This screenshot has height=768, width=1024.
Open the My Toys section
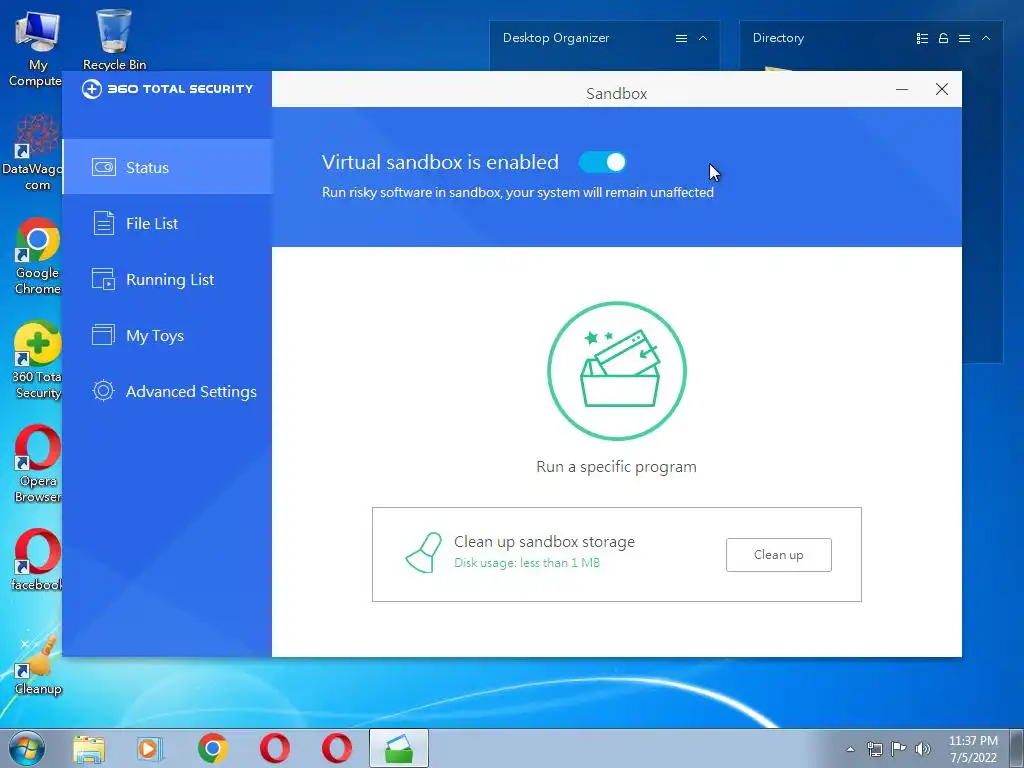167,336
